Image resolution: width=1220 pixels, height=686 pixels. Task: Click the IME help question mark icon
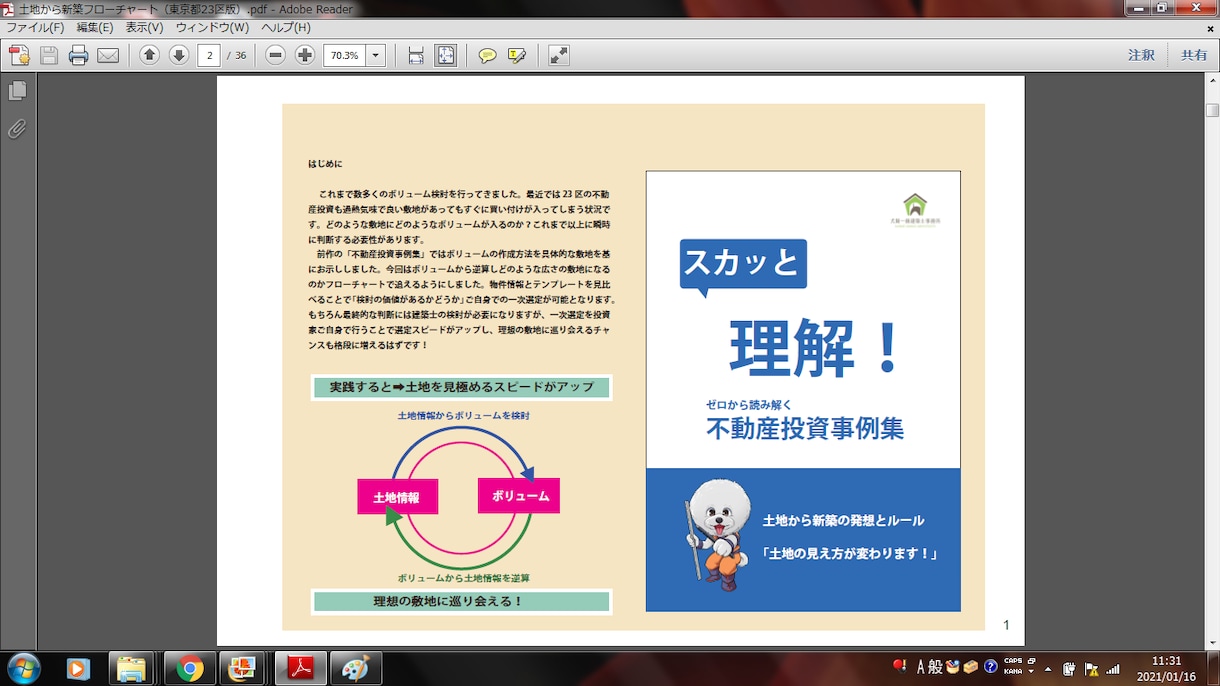coord(990,667)
